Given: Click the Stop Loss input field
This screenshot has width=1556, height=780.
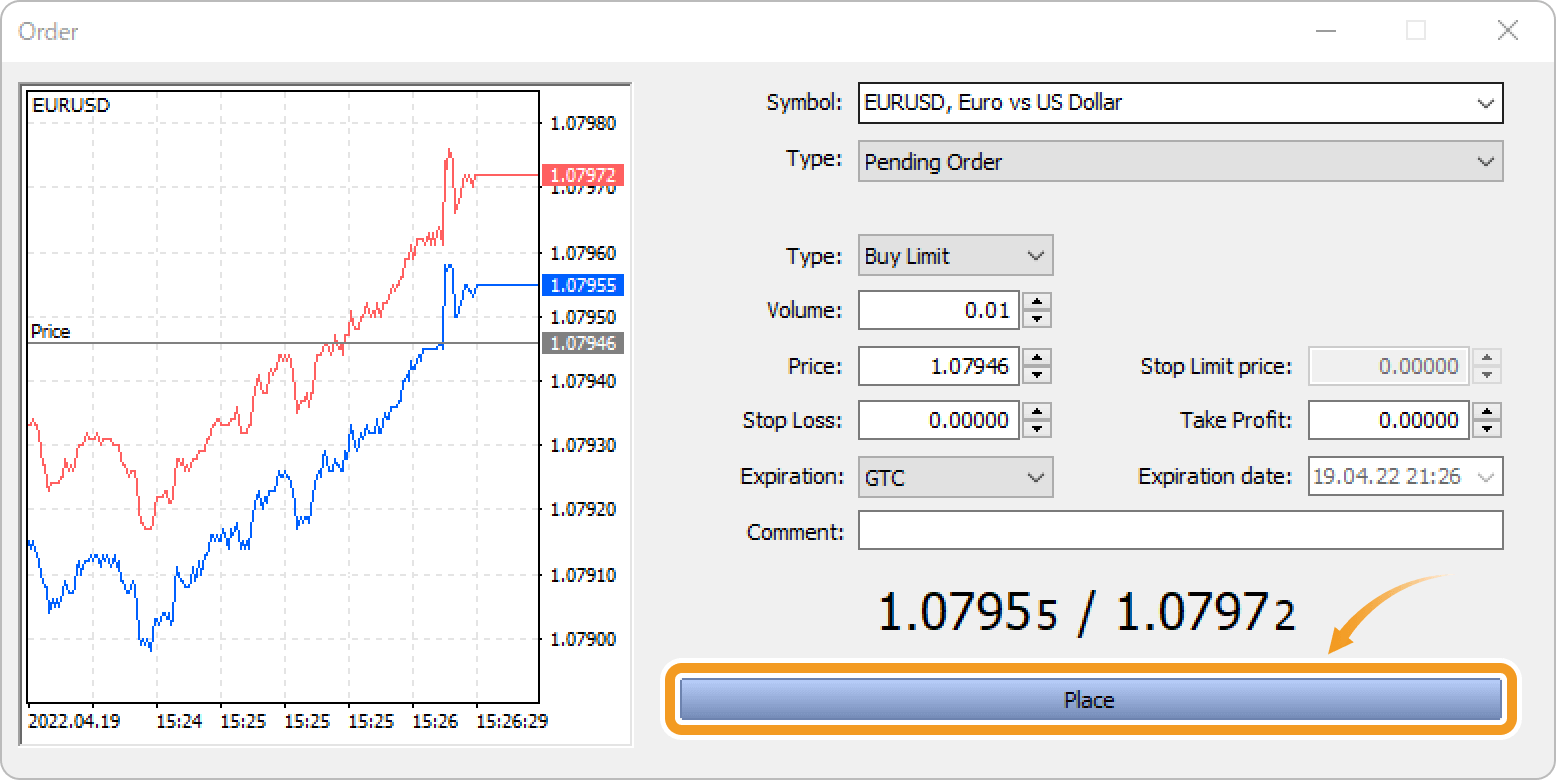Looking at the screenshot, I should click(x=938, y=421).
